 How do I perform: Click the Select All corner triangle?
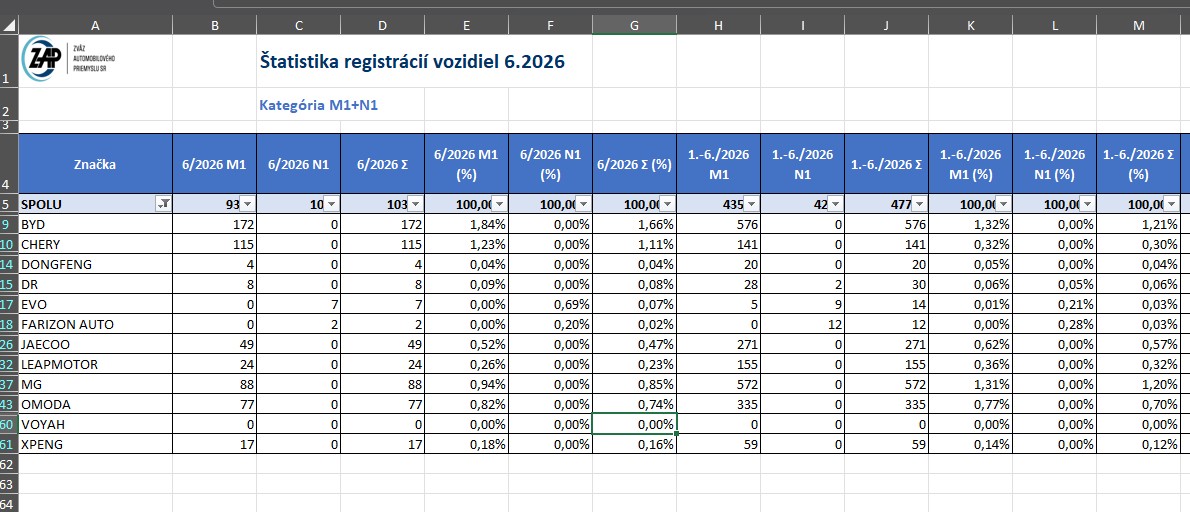(9, 25)
